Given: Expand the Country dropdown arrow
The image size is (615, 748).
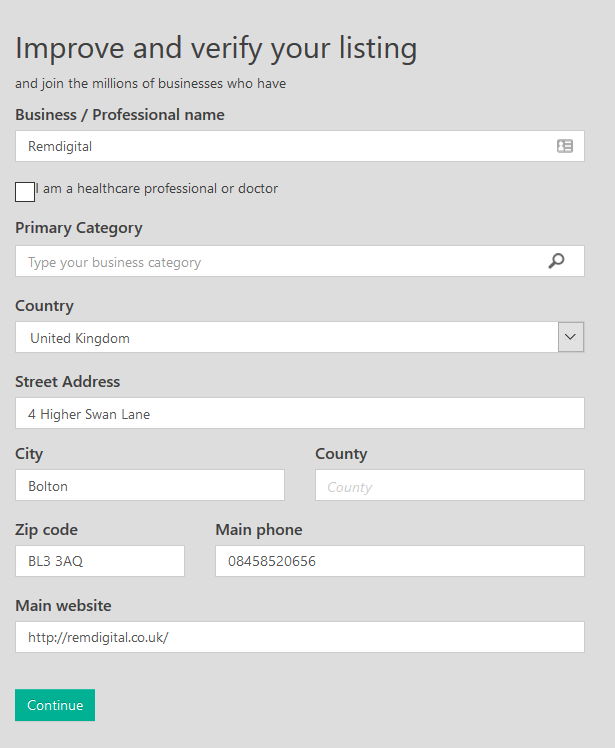Looking at the screenshot, I should pos(571,337).
